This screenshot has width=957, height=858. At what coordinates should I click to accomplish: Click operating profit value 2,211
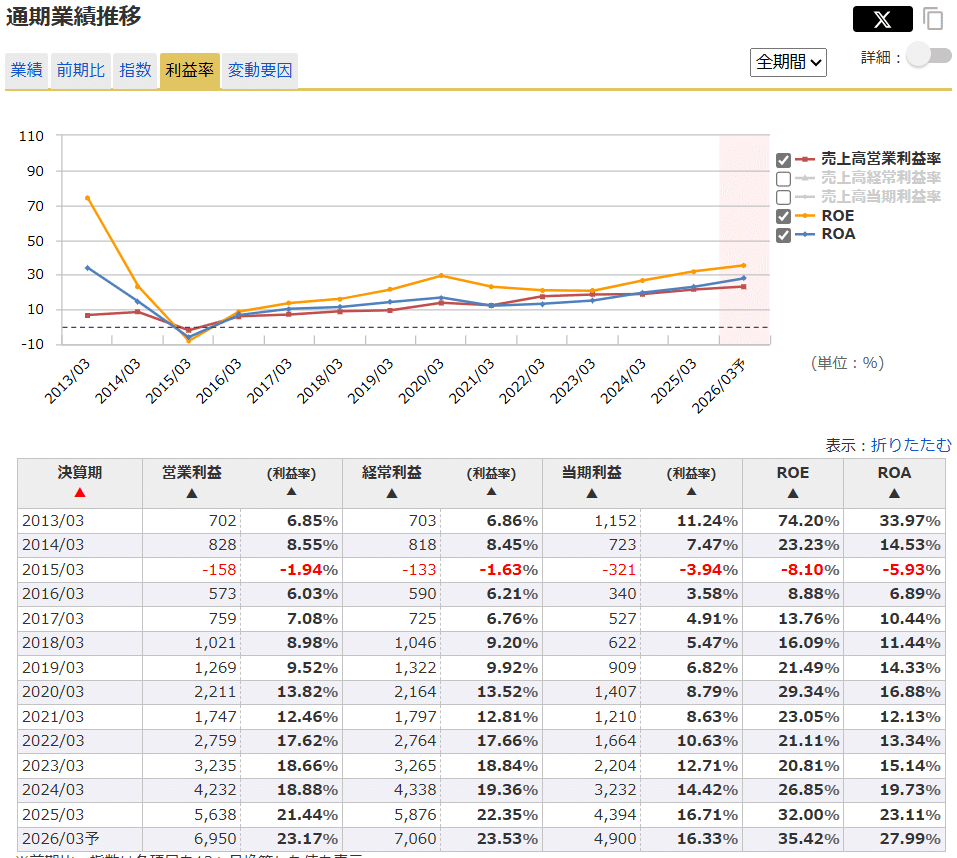pyautogui.click(x=215, y=692)
